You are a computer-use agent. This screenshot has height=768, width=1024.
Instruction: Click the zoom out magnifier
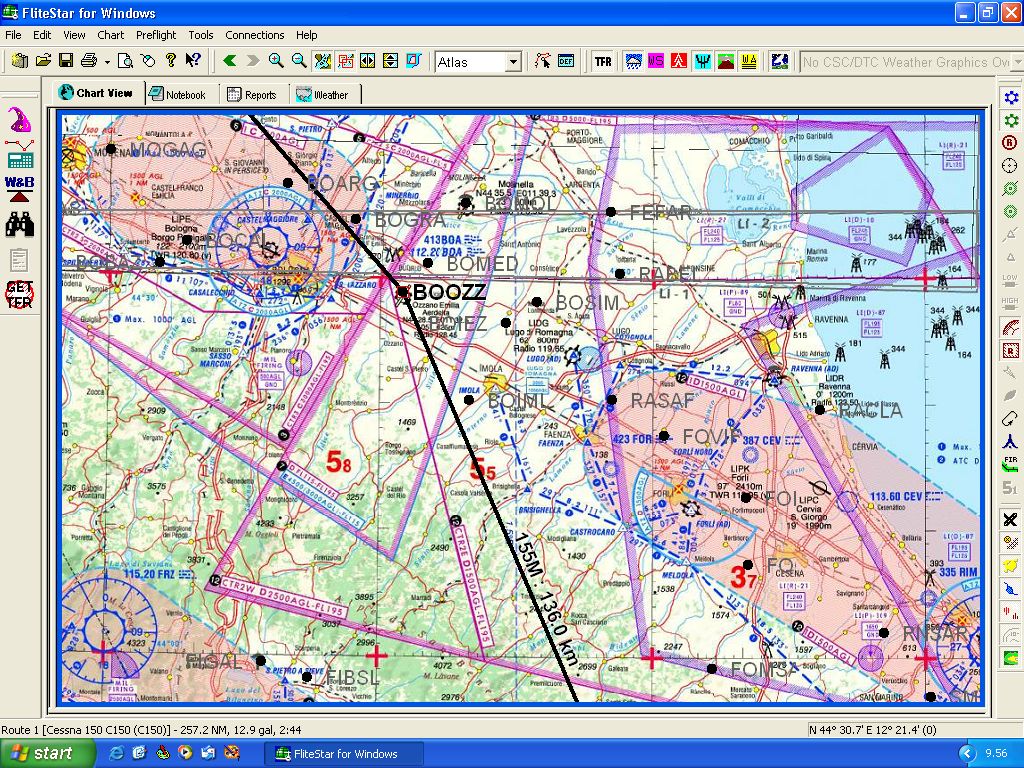click(298, 61)
